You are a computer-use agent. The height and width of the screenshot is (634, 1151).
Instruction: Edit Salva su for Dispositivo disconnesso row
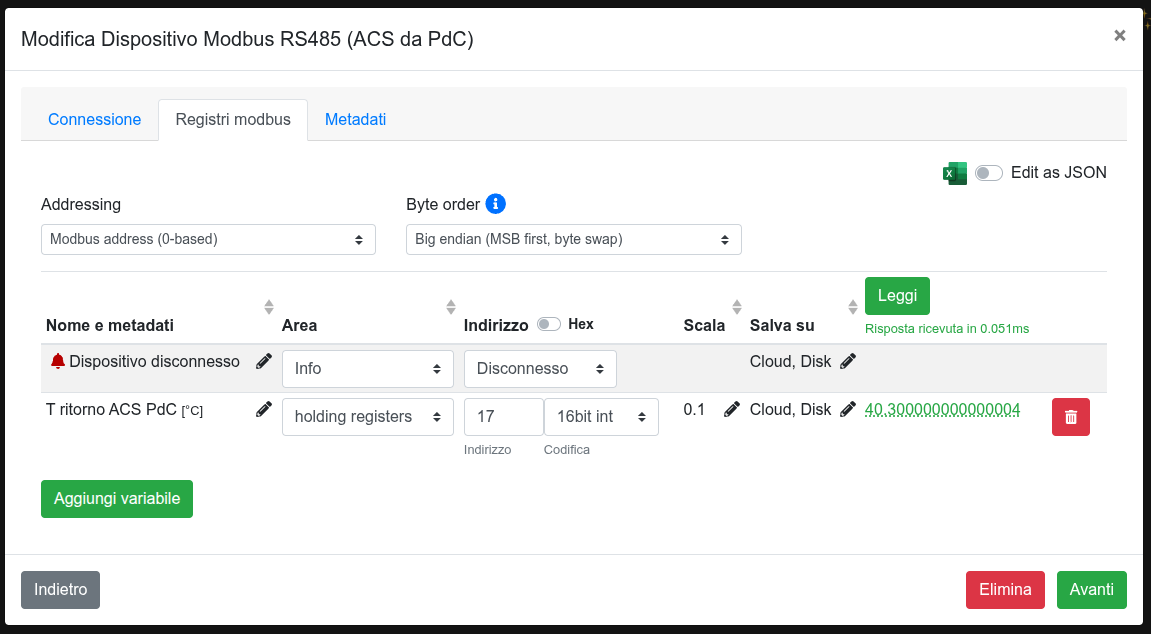coord(848,361)
